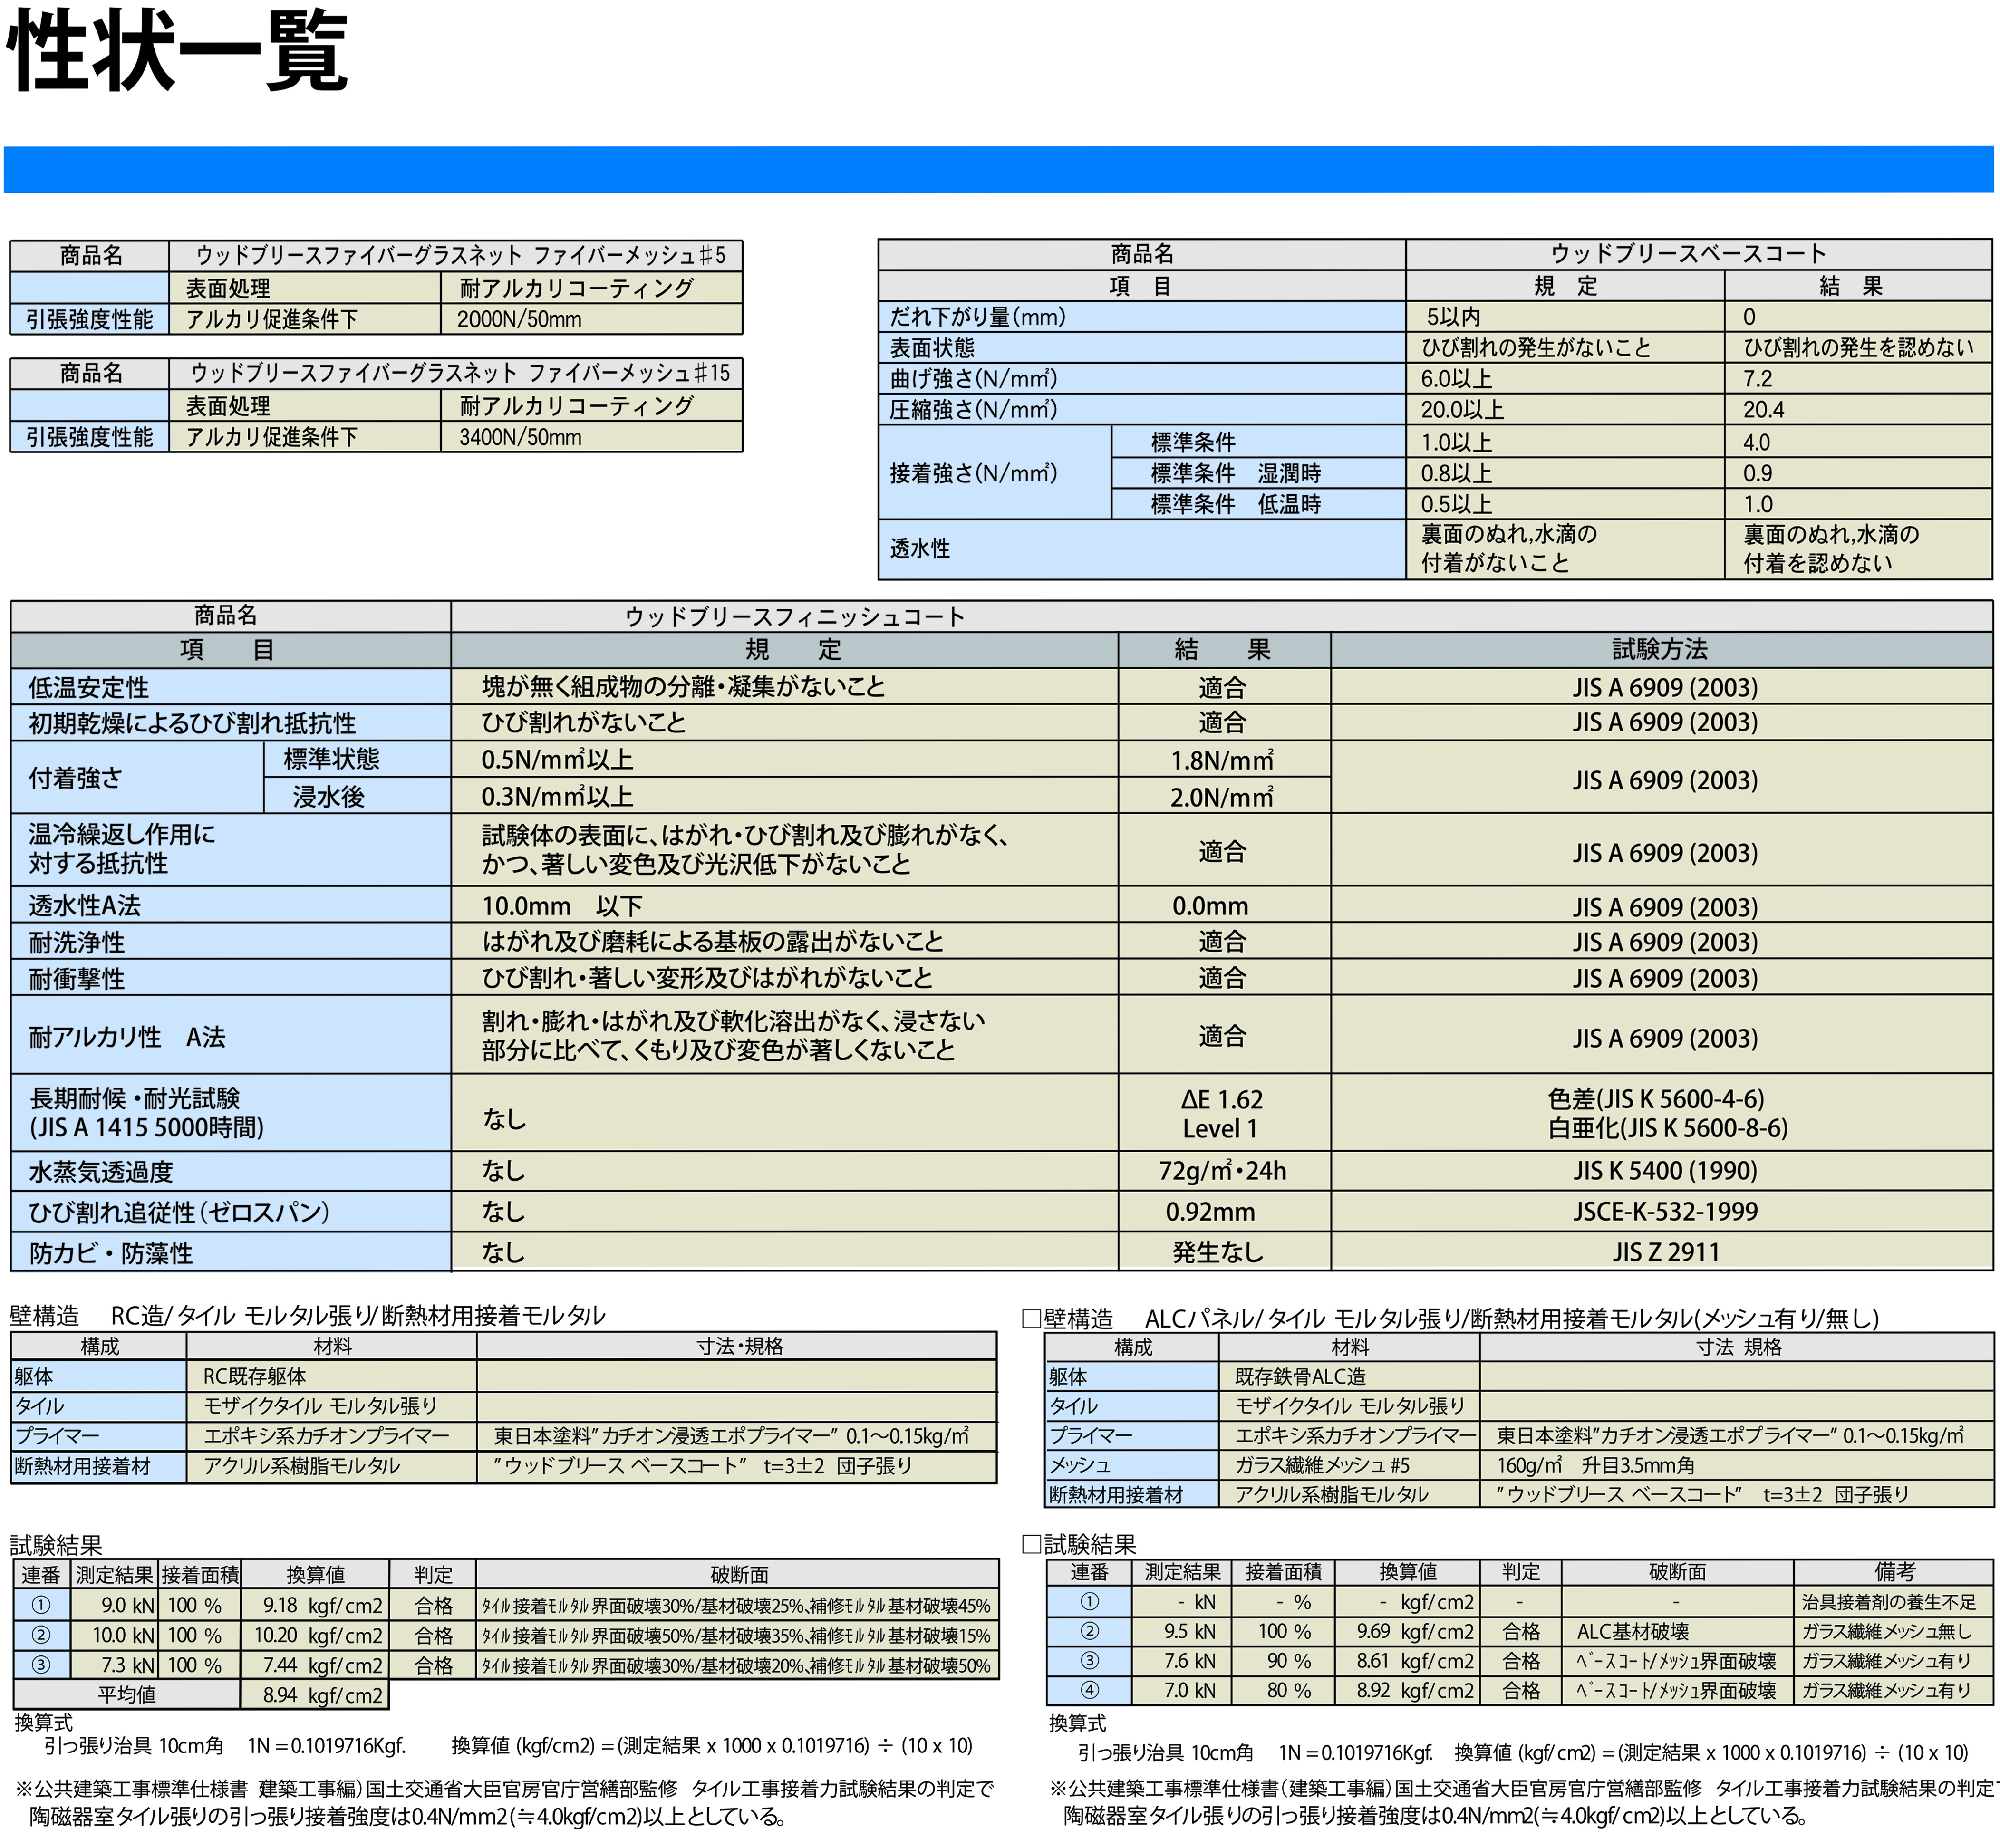
Task: Click the blue horizontal banner bar
Action: point(998,169)
